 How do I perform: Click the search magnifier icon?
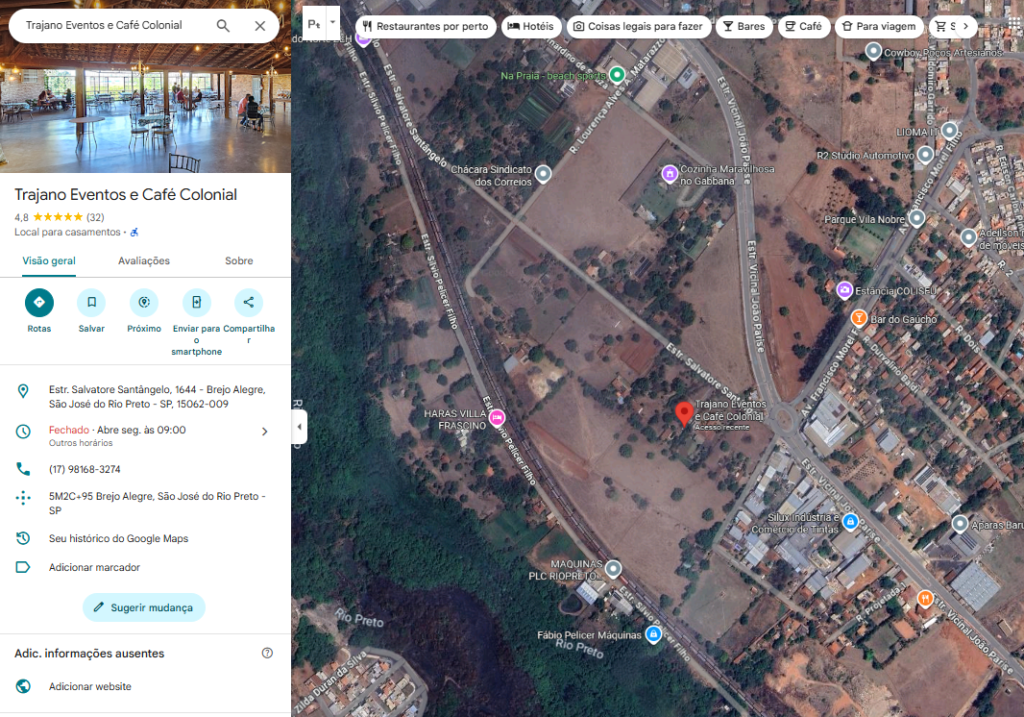pyautogui.click(x=223, y=26)
